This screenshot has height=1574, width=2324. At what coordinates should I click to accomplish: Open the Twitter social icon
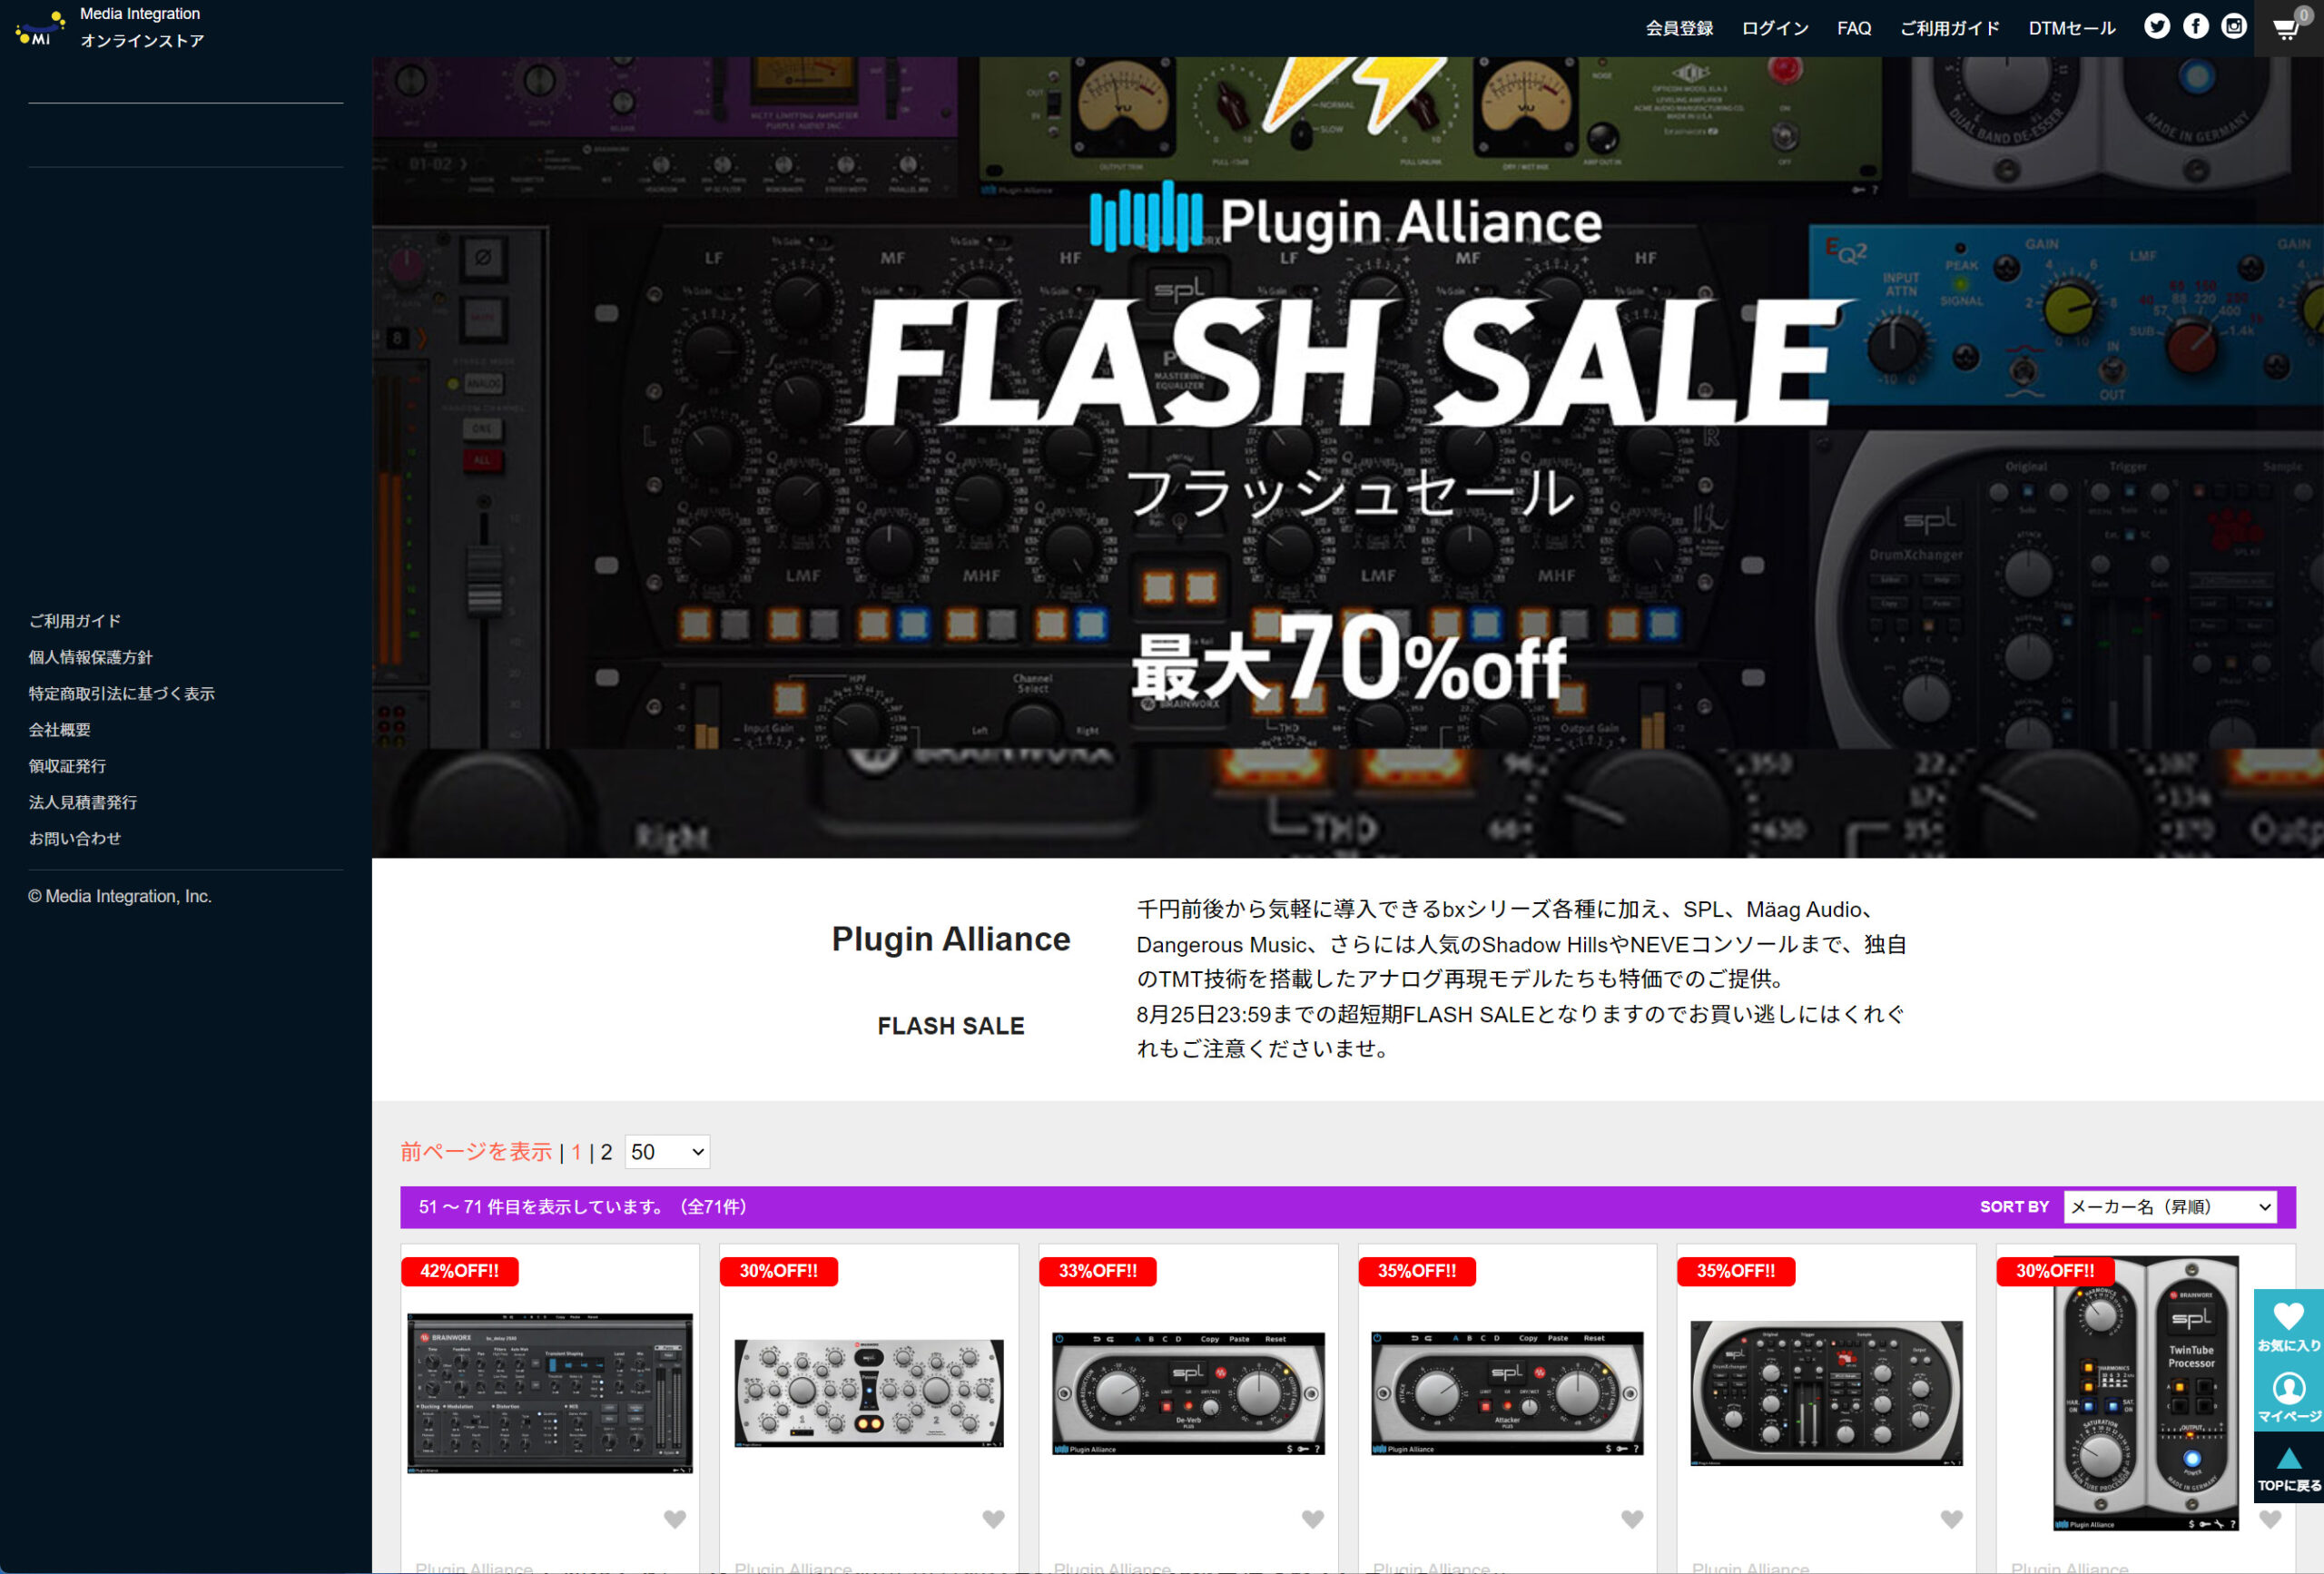2156,27
